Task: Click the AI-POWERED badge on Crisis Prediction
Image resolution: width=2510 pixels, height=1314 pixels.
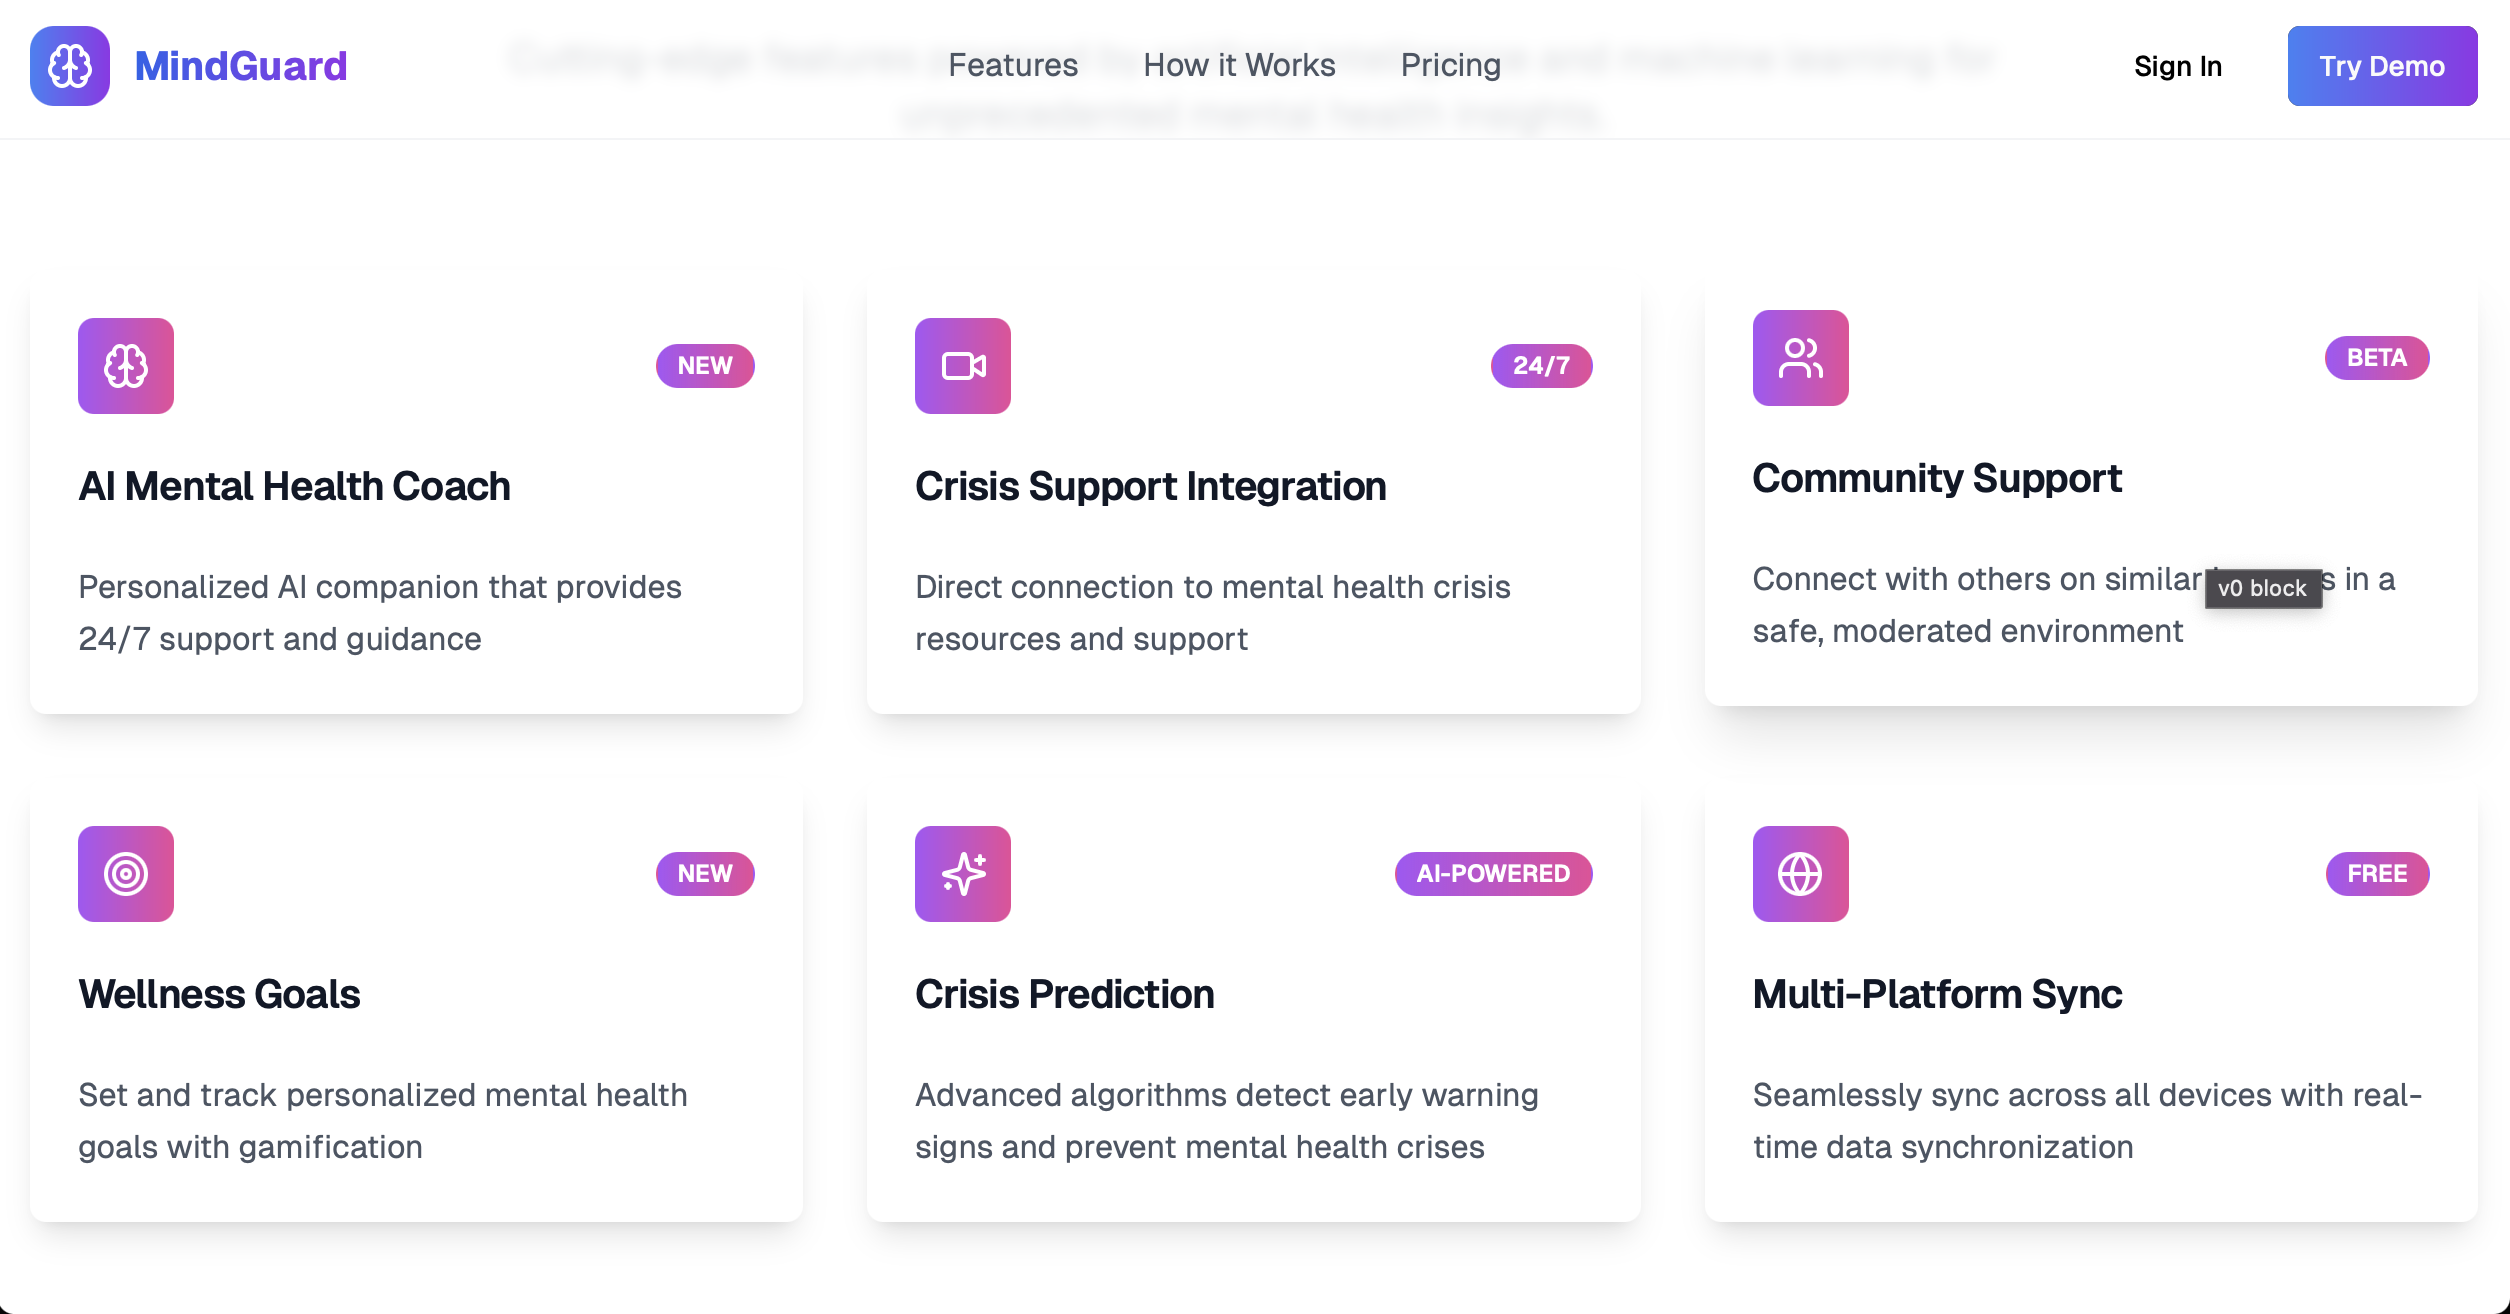Action: point(1492,873)
